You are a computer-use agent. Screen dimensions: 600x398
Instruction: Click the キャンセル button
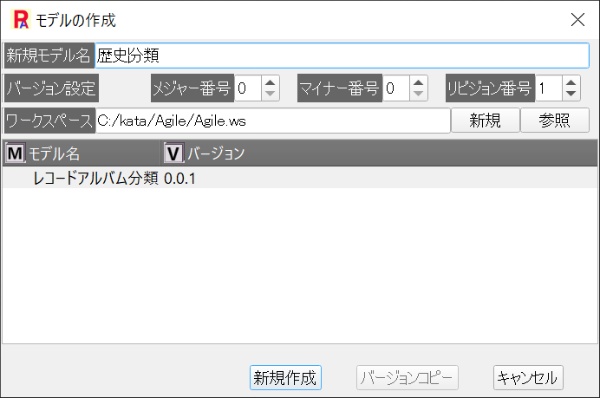pos(528,378)
